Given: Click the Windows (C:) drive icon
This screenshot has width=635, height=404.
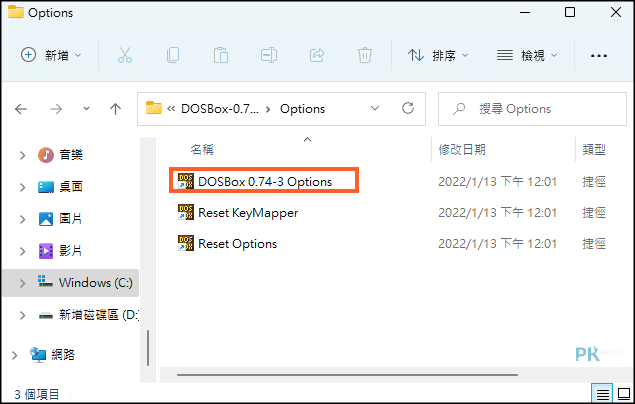Looking at the screenshot, I should 45,281.
